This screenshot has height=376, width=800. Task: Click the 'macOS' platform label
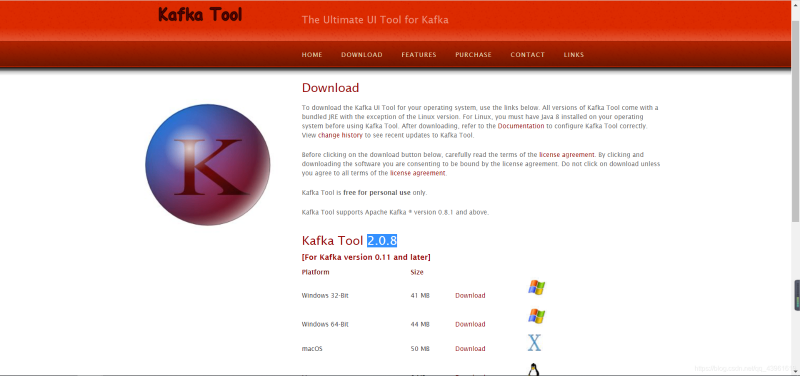[312, 348]
